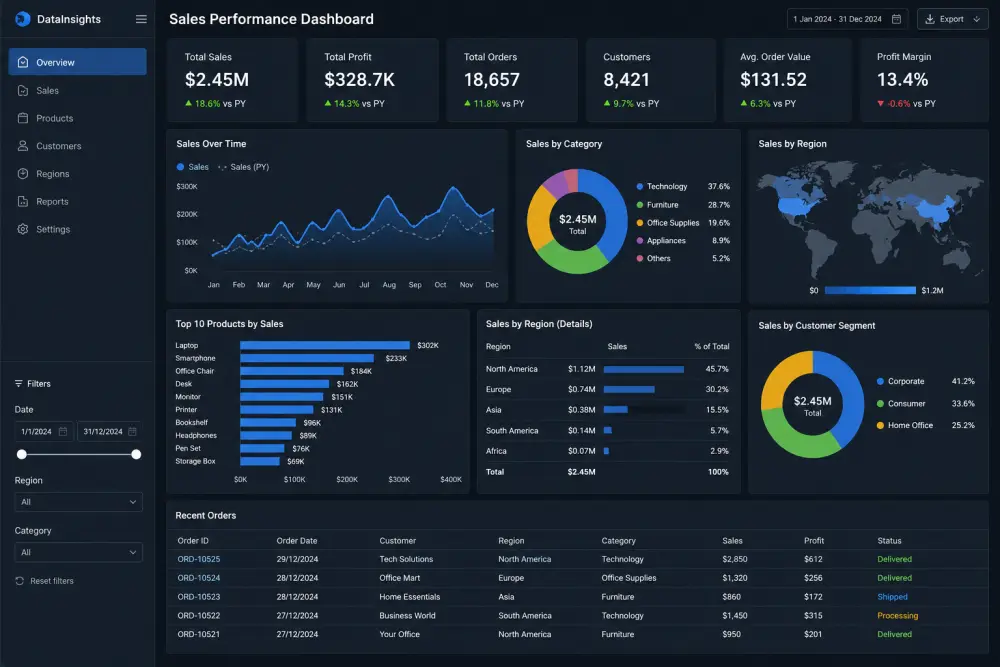Toggle Home Office segment legend entry

click(x=926, y=425)
